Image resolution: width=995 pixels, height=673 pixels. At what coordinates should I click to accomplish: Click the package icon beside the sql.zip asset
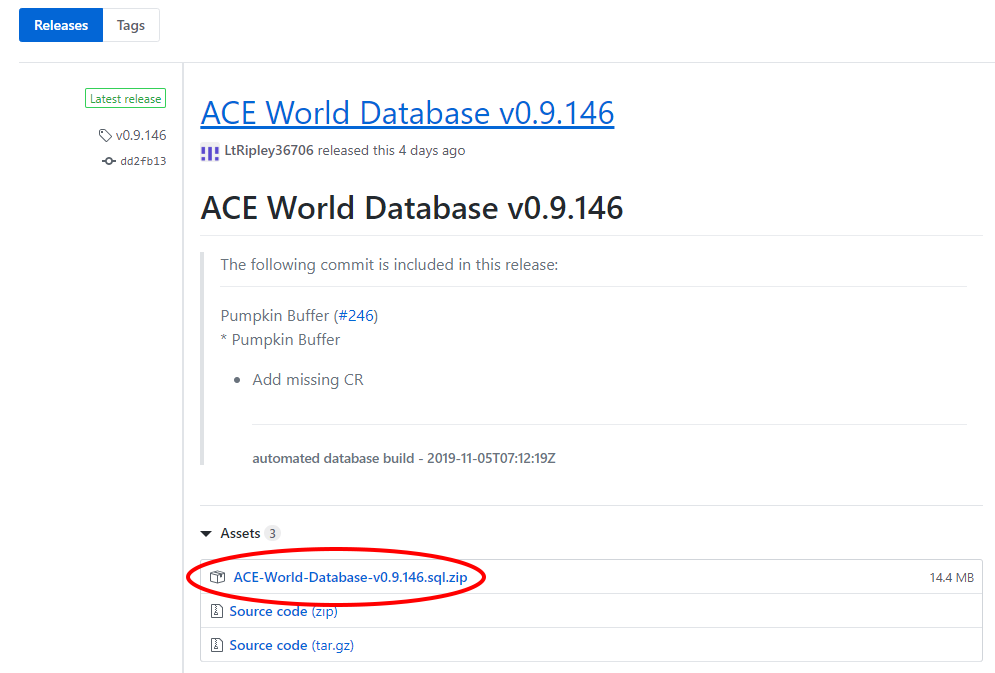(218, 577)
